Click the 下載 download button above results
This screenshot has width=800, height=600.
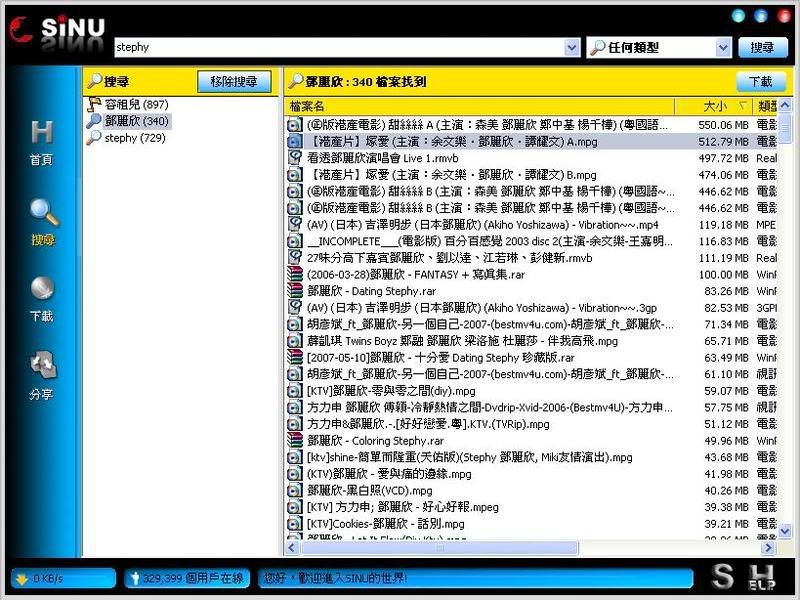(x=761, y=82)
